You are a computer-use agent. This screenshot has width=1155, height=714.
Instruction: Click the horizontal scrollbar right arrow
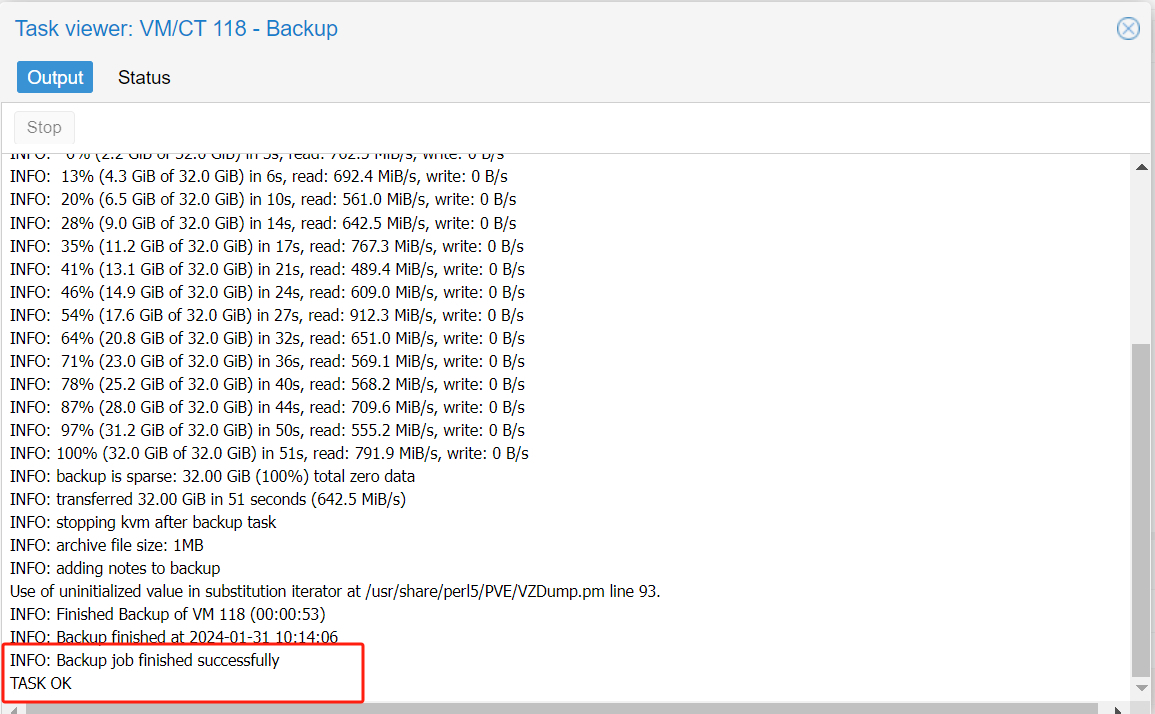point(1118,710)
